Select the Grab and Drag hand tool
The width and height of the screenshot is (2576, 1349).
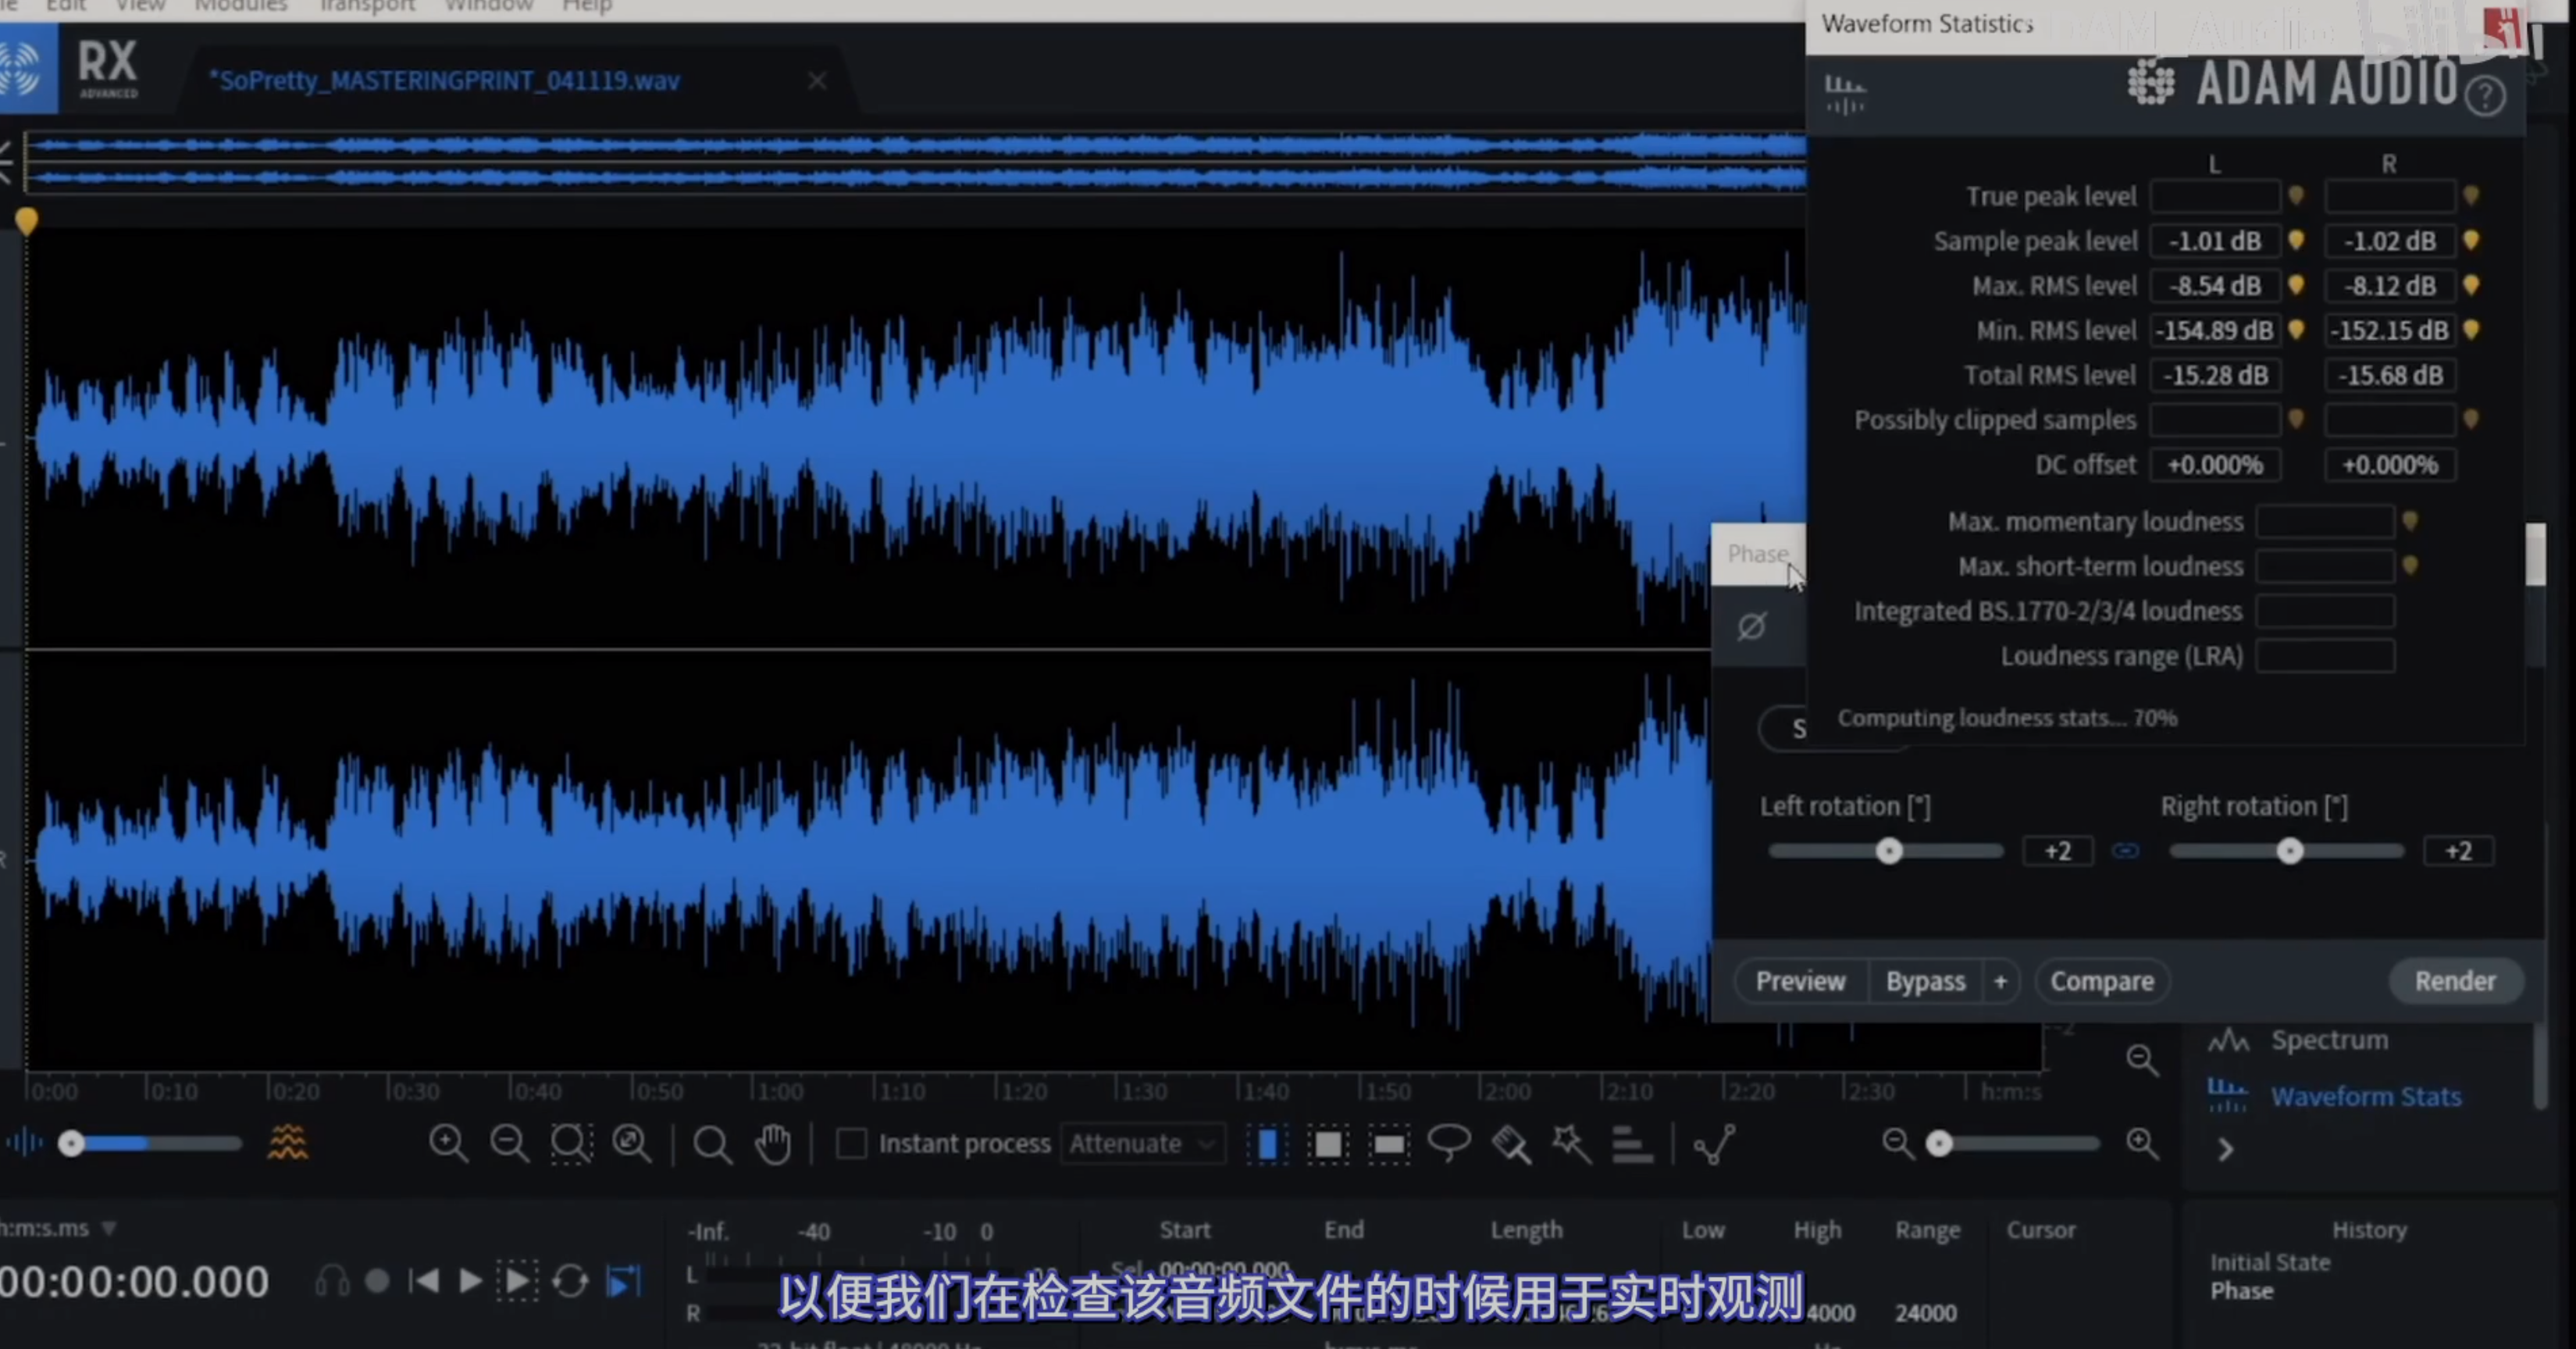point(773,1143)
